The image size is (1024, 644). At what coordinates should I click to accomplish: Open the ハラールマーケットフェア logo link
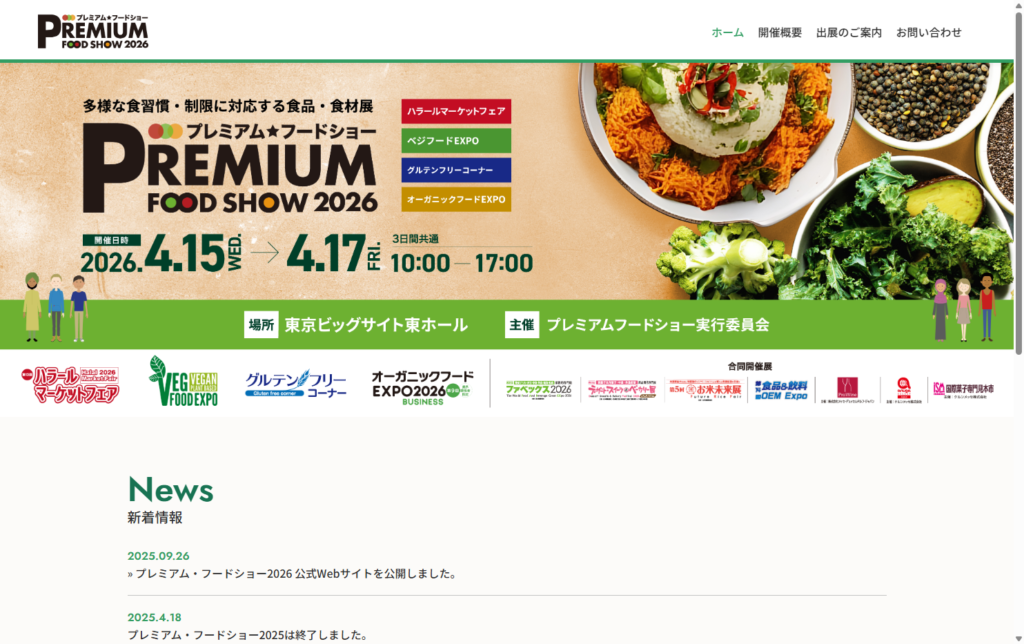point(71,385)
